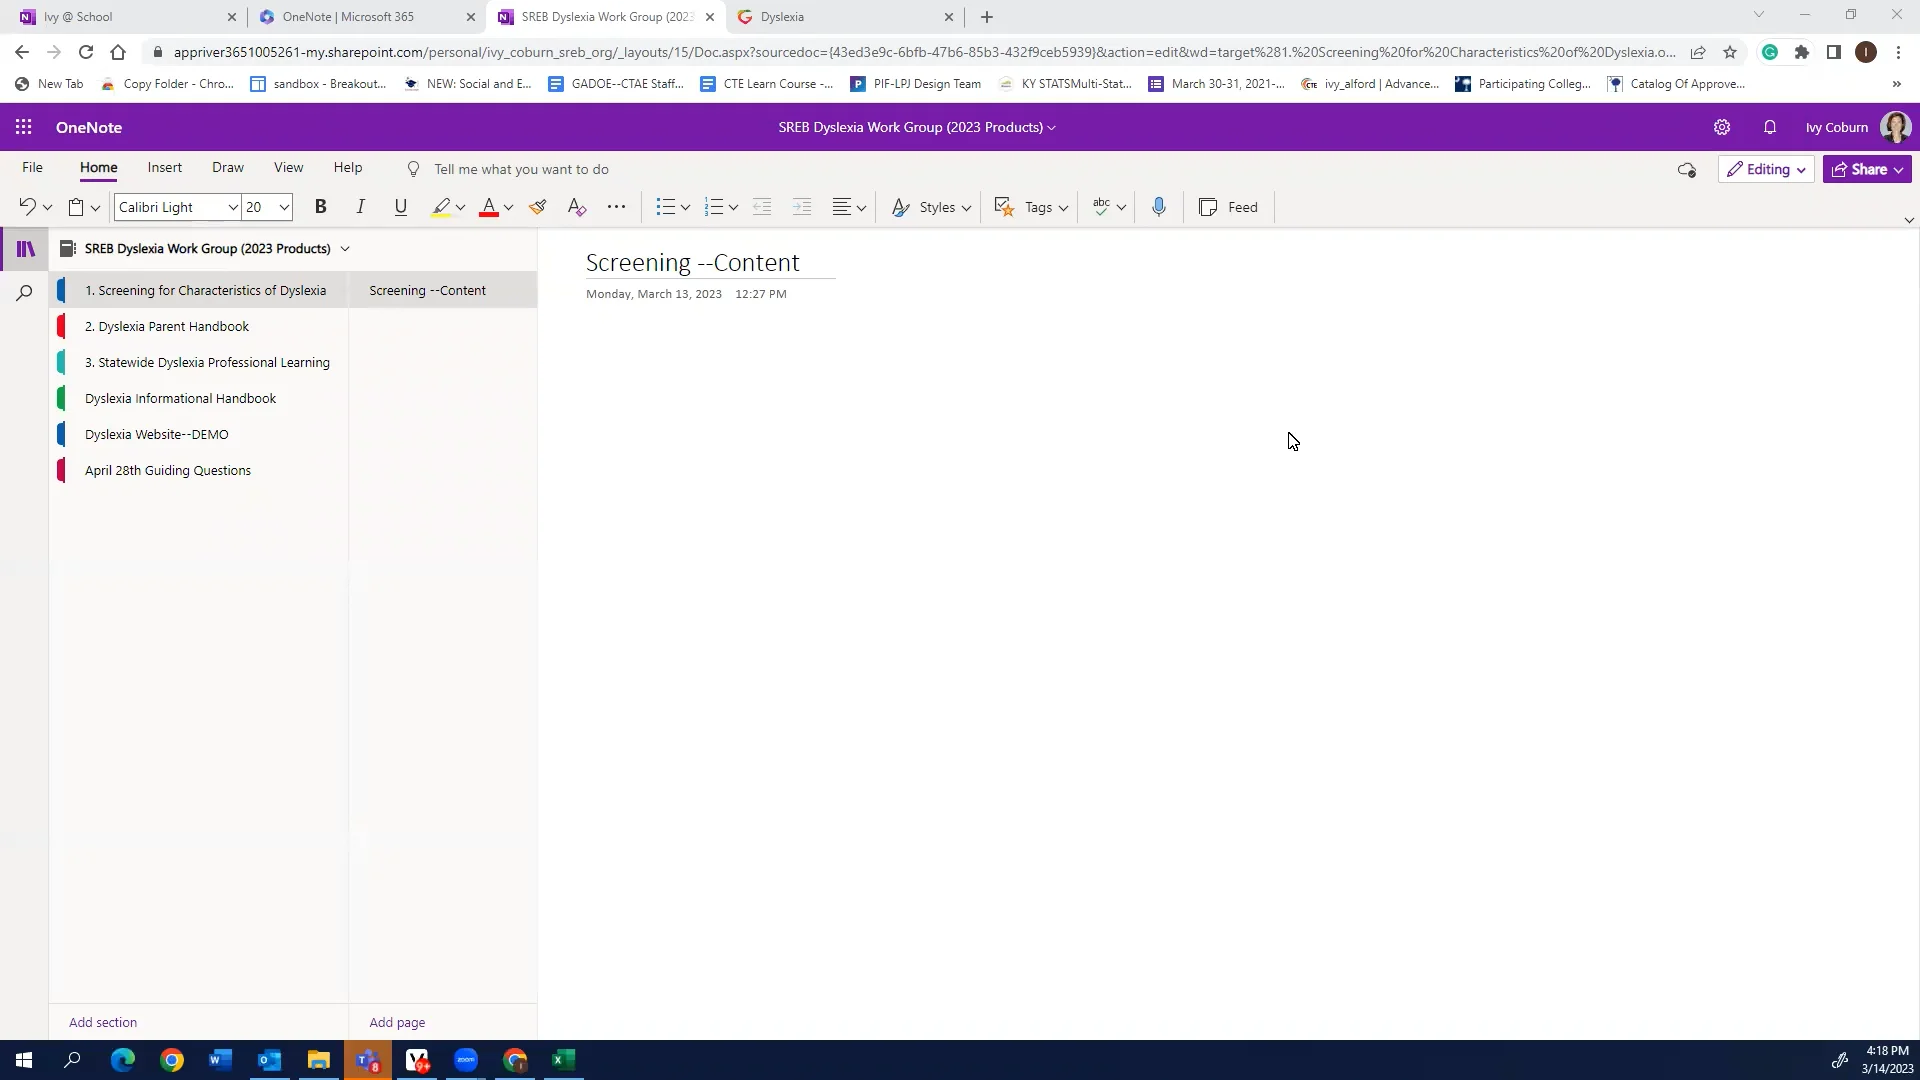Open the font name dropdown
This screenshot has height=1080, width=1920.
click(x=232, y=207)
